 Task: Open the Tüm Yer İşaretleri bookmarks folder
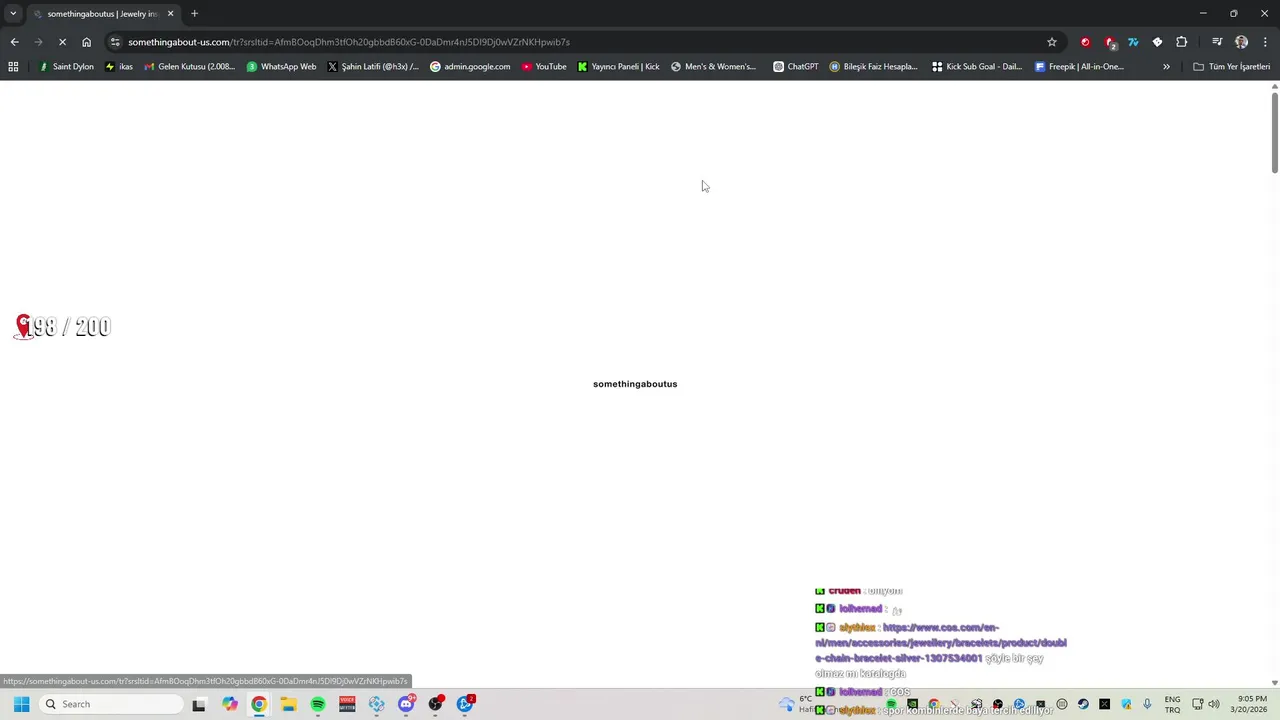tap(1231, 67)
